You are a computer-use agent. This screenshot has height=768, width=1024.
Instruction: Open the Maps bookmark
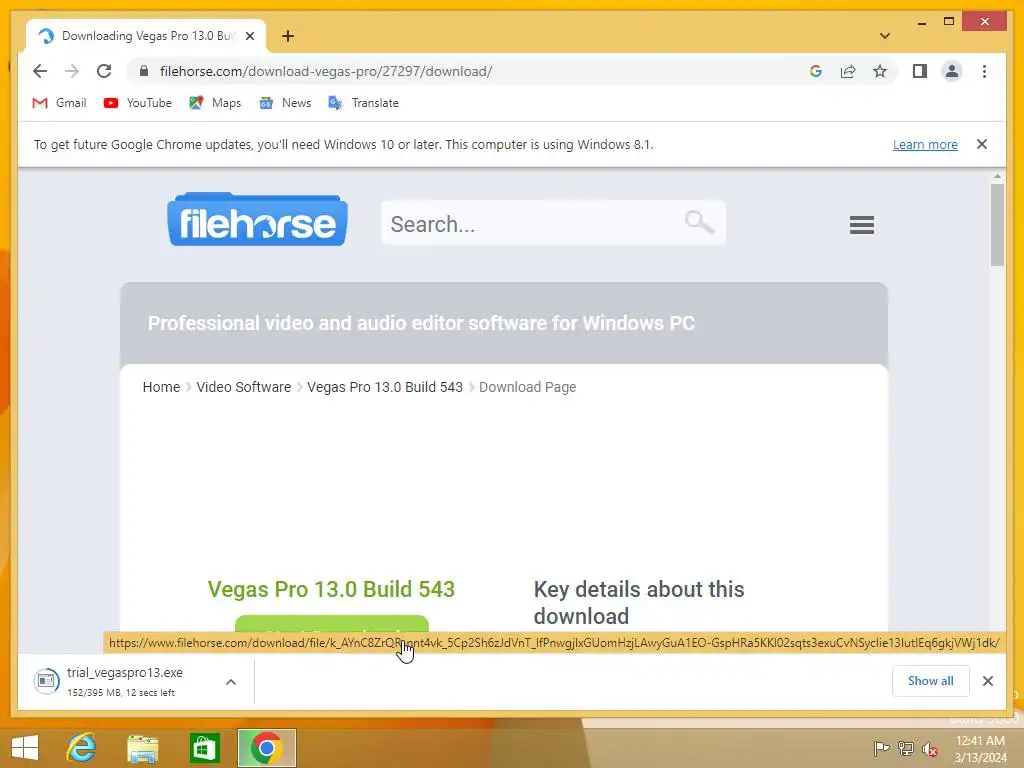[x=215, y=103]
